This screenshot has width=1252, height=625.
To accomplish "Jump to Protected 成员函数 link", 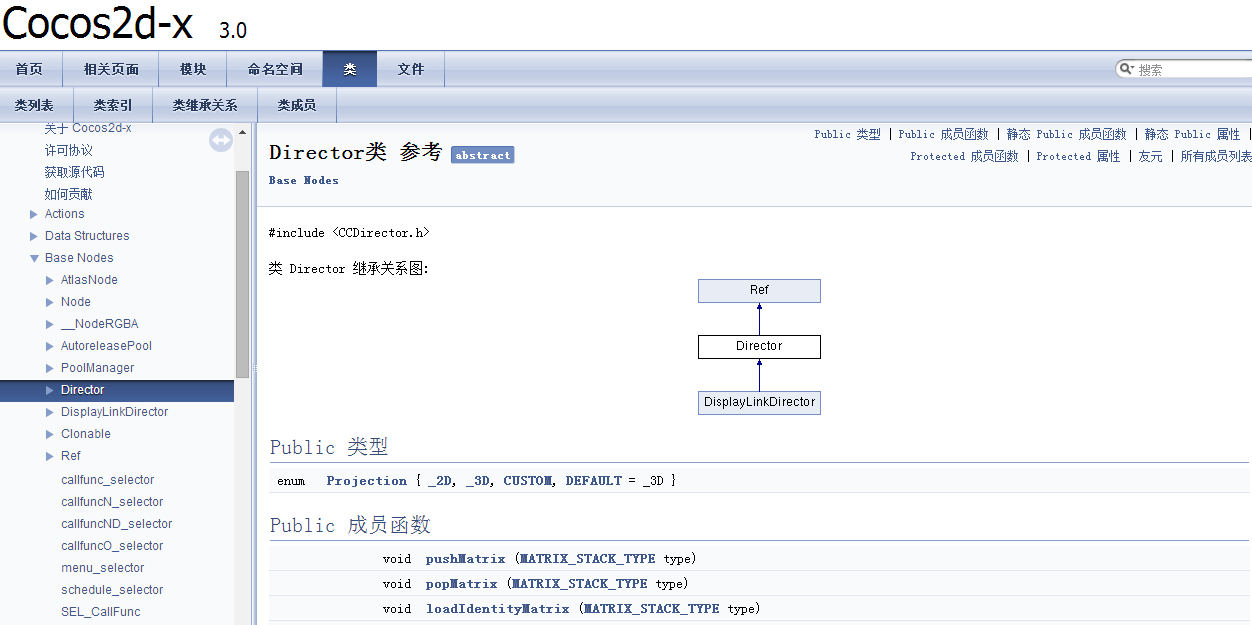I will coord(964,156).
